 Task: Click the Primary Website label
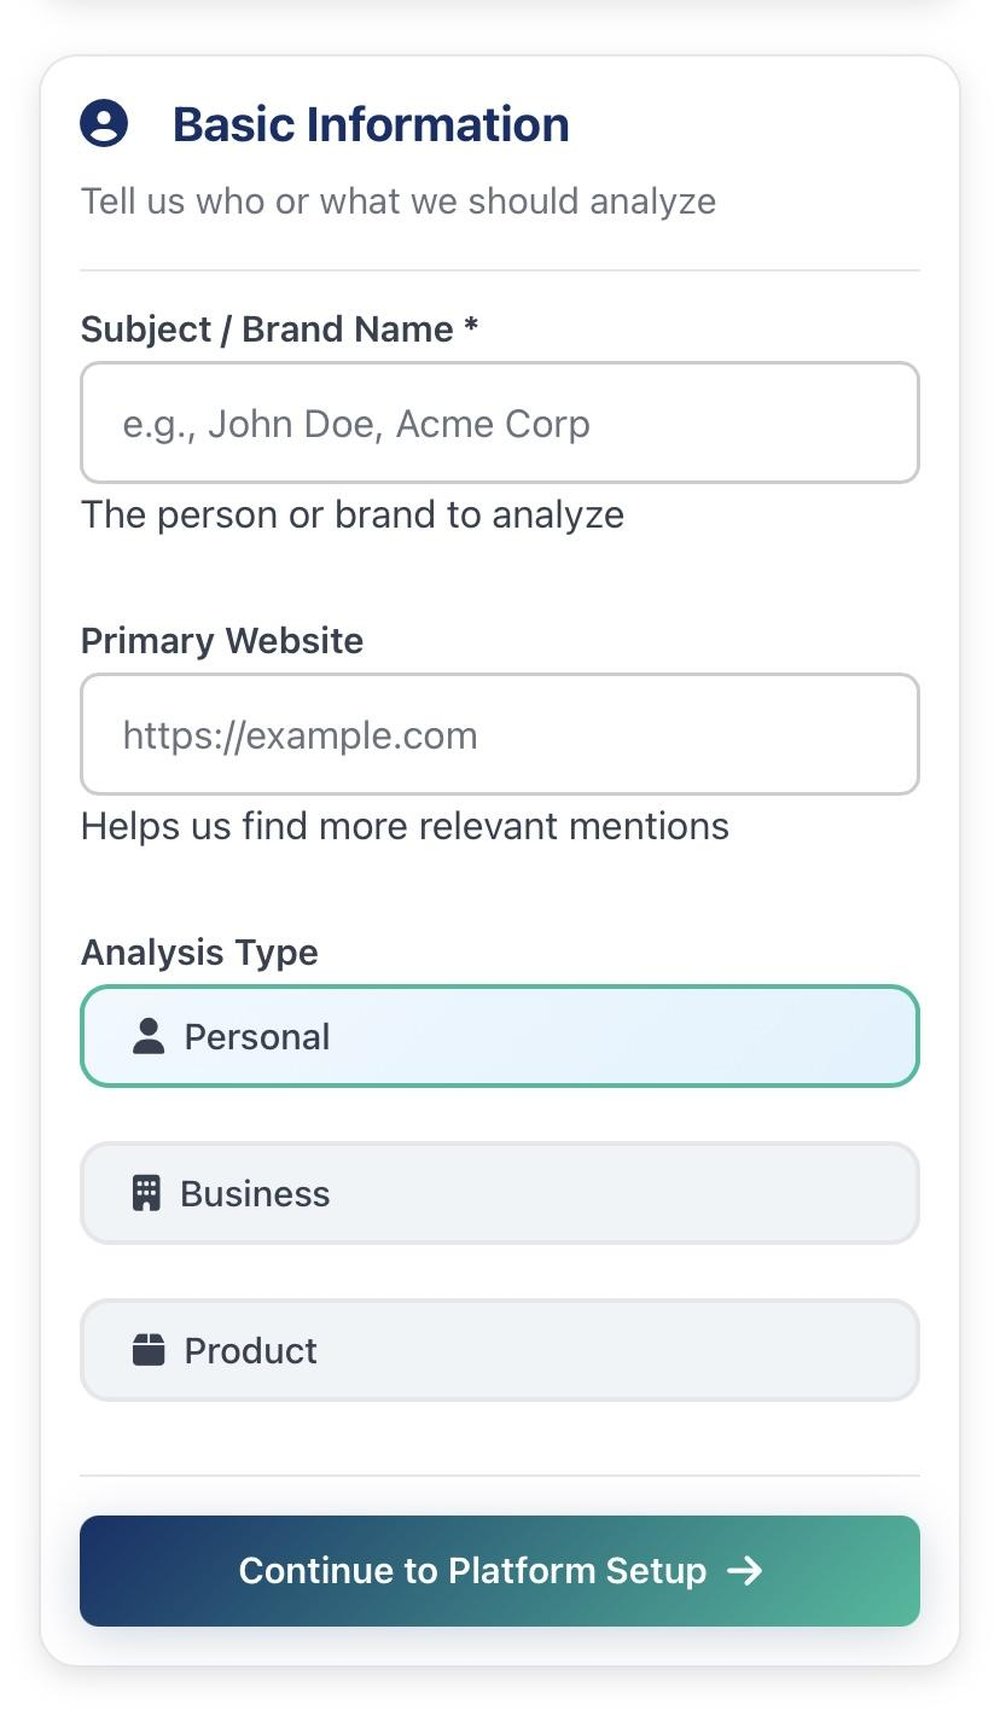click(222, 641)
